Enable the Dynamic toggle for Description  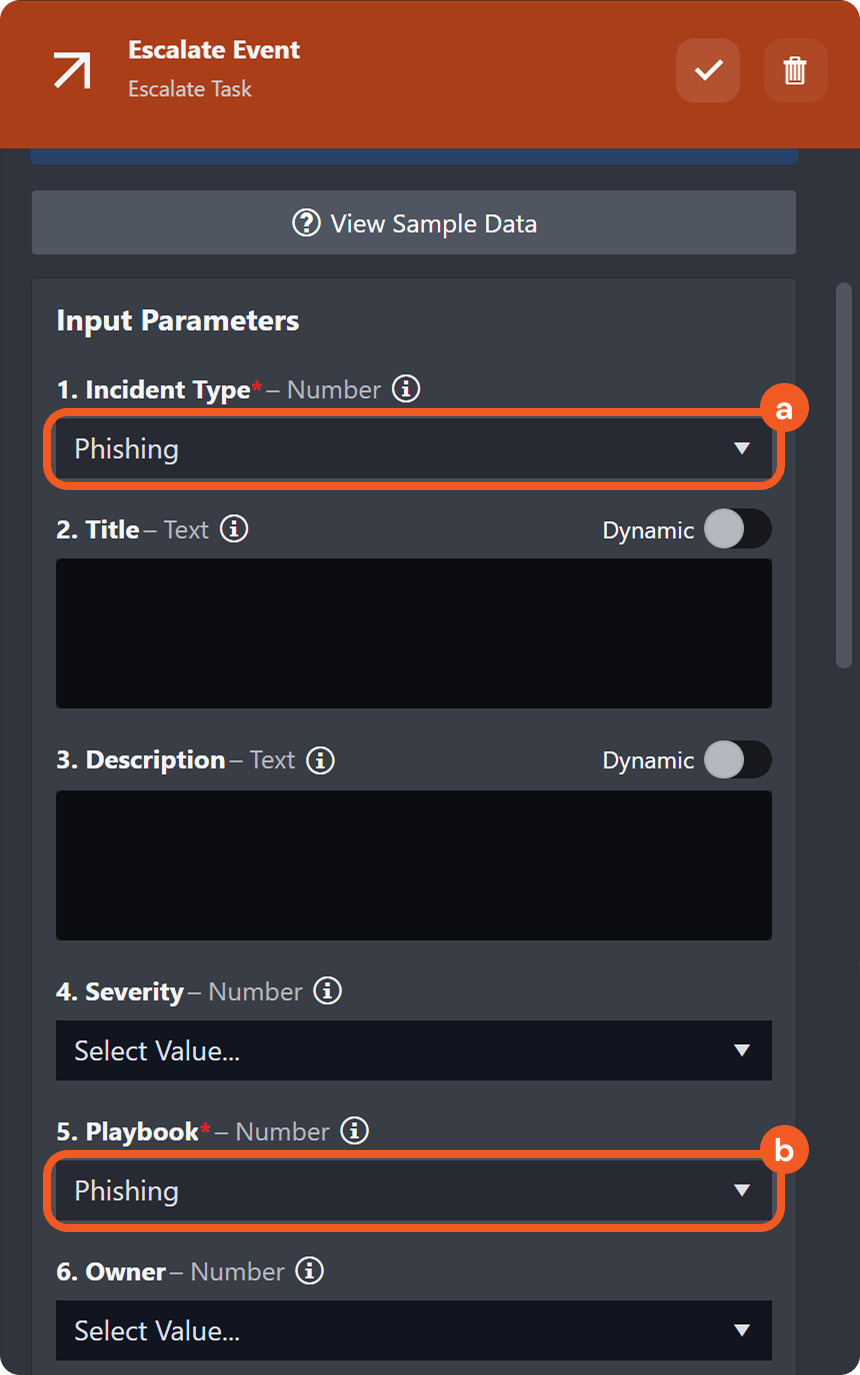pos(737,760)
